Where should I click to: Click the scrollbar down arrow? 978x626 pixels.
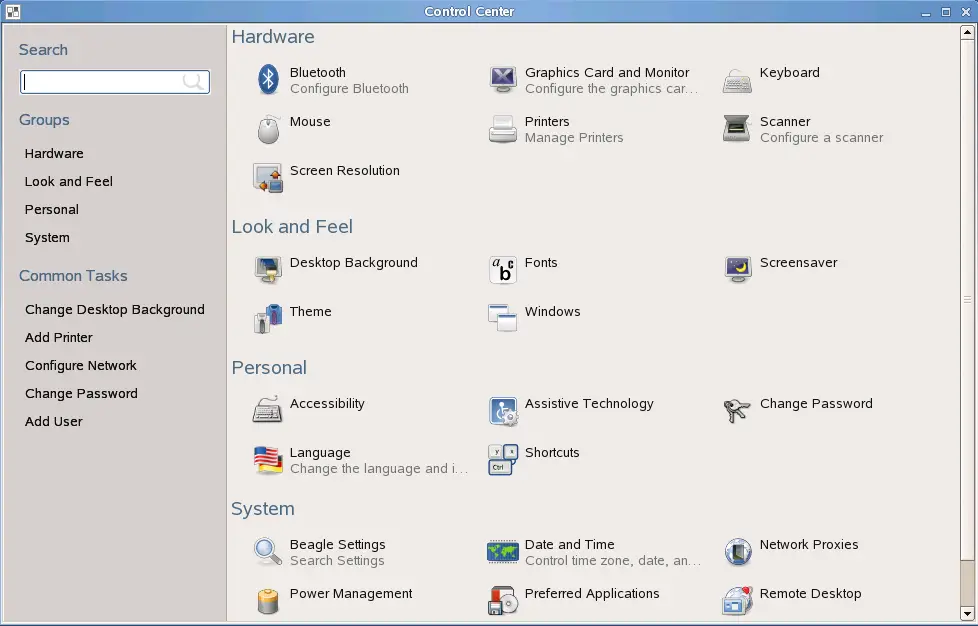click(x=967, y=612)
